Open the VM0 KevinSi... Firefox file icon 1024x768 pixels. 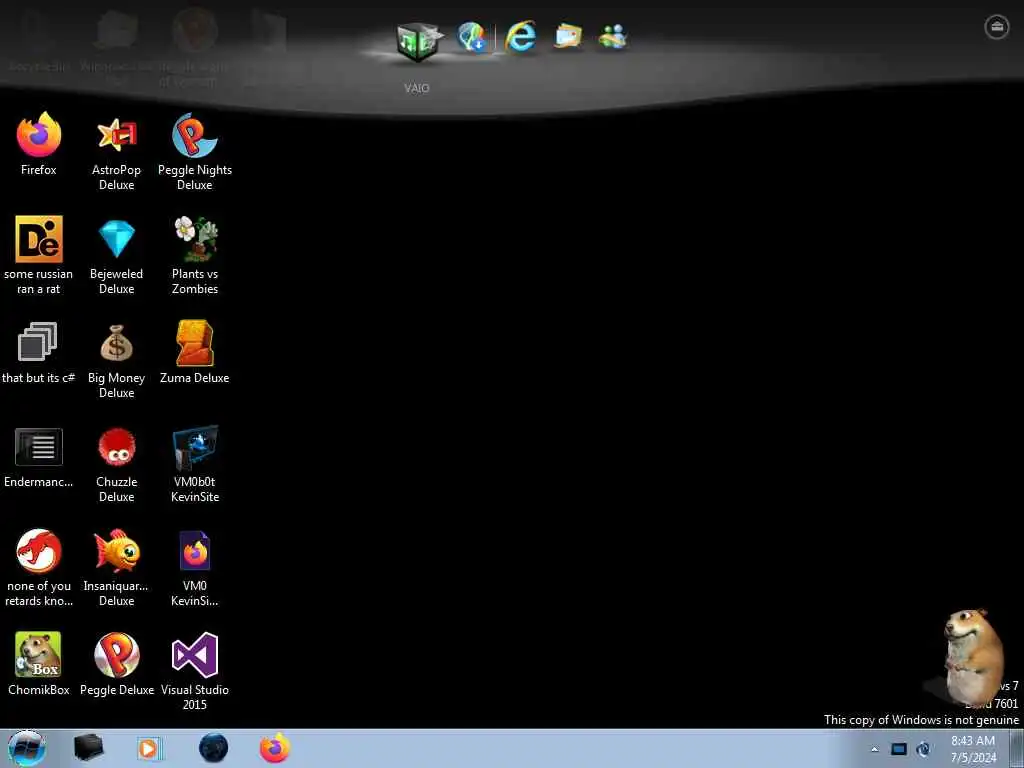pyautogui.click(x=195, y=568)
